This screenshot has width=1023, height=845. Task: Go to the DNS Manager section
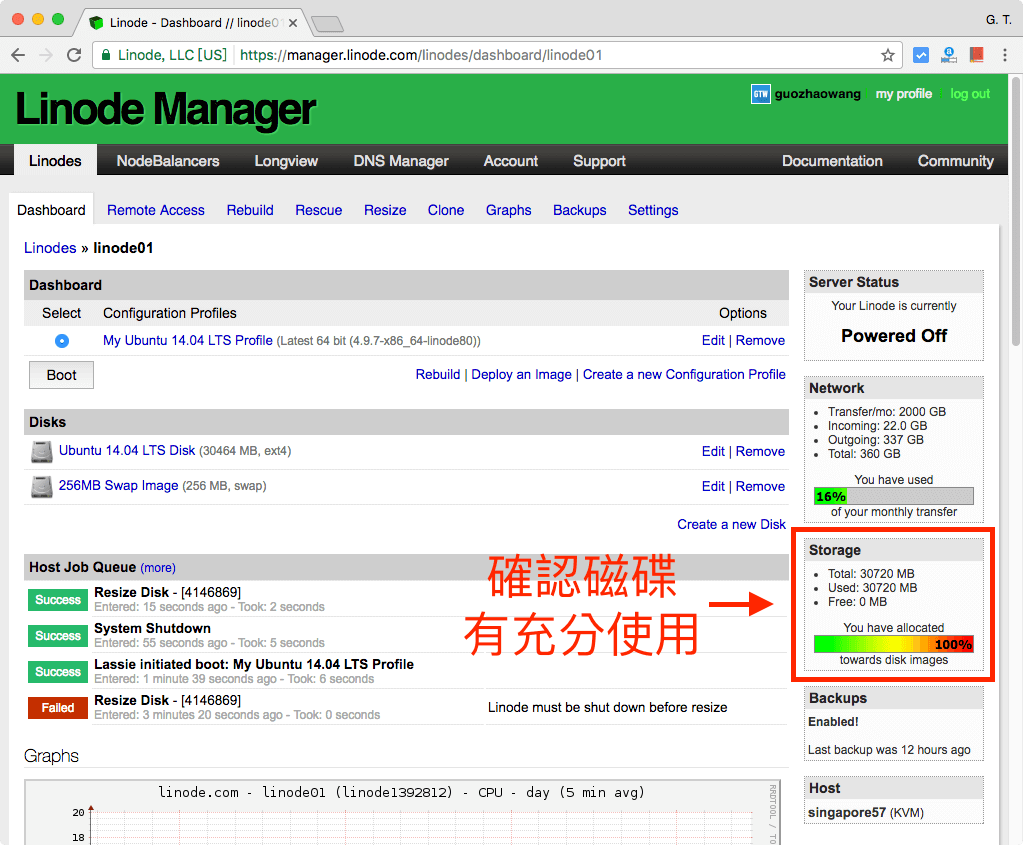400,160
